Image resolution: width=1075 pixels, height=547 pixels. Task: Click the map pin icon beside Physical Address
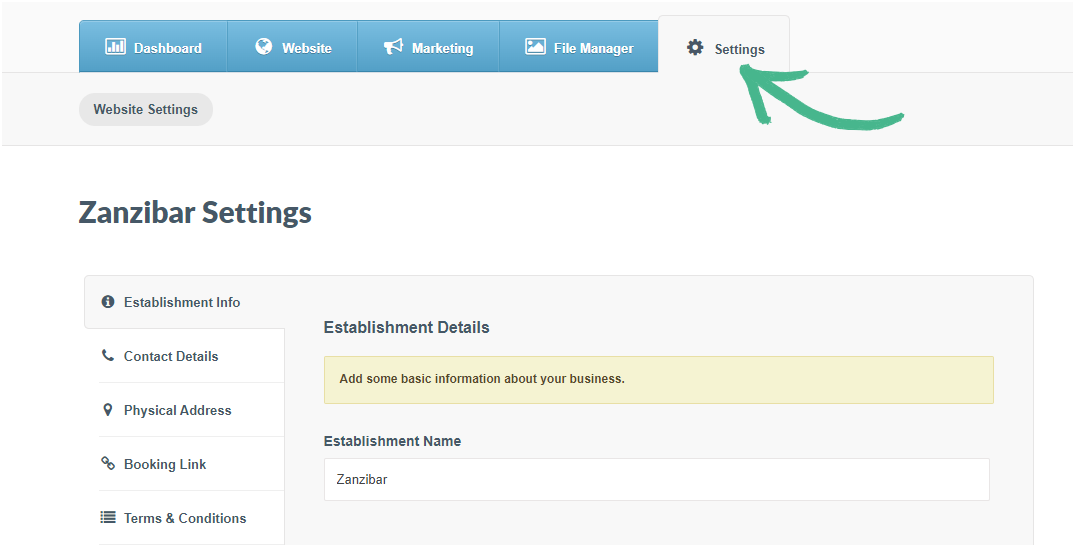[108, 410]
